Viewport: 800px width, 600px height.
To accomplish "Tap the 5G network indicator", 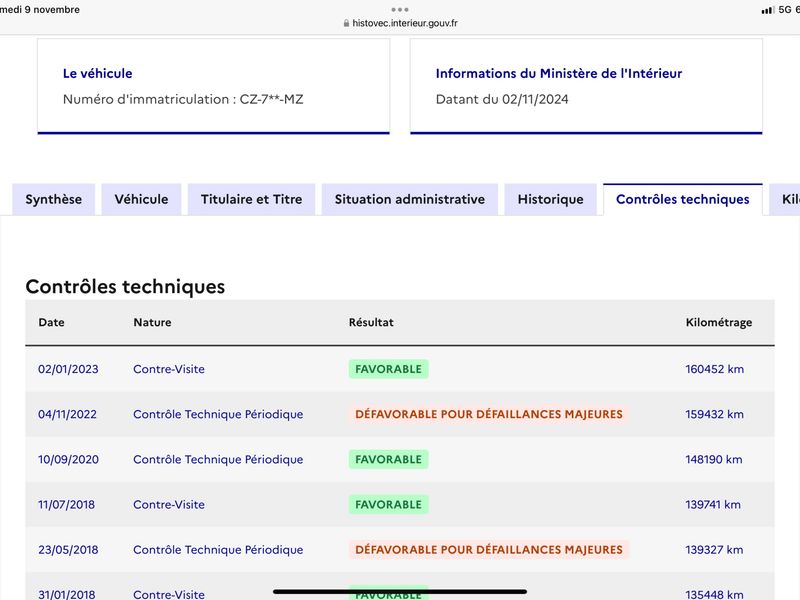I will [x=785, y=10].
